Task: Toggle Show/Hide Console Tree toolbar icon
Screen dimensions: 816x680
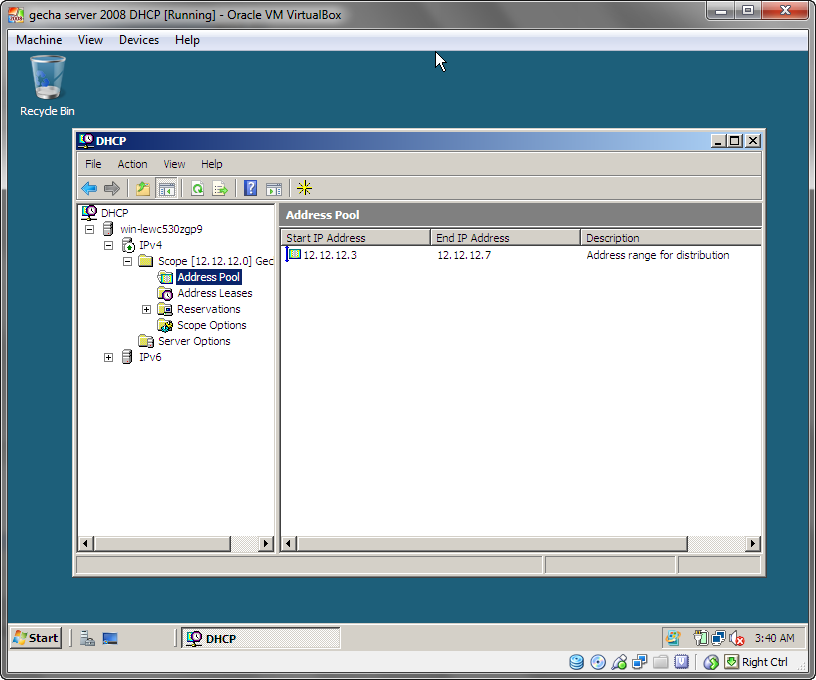Action: pos(167,188)
